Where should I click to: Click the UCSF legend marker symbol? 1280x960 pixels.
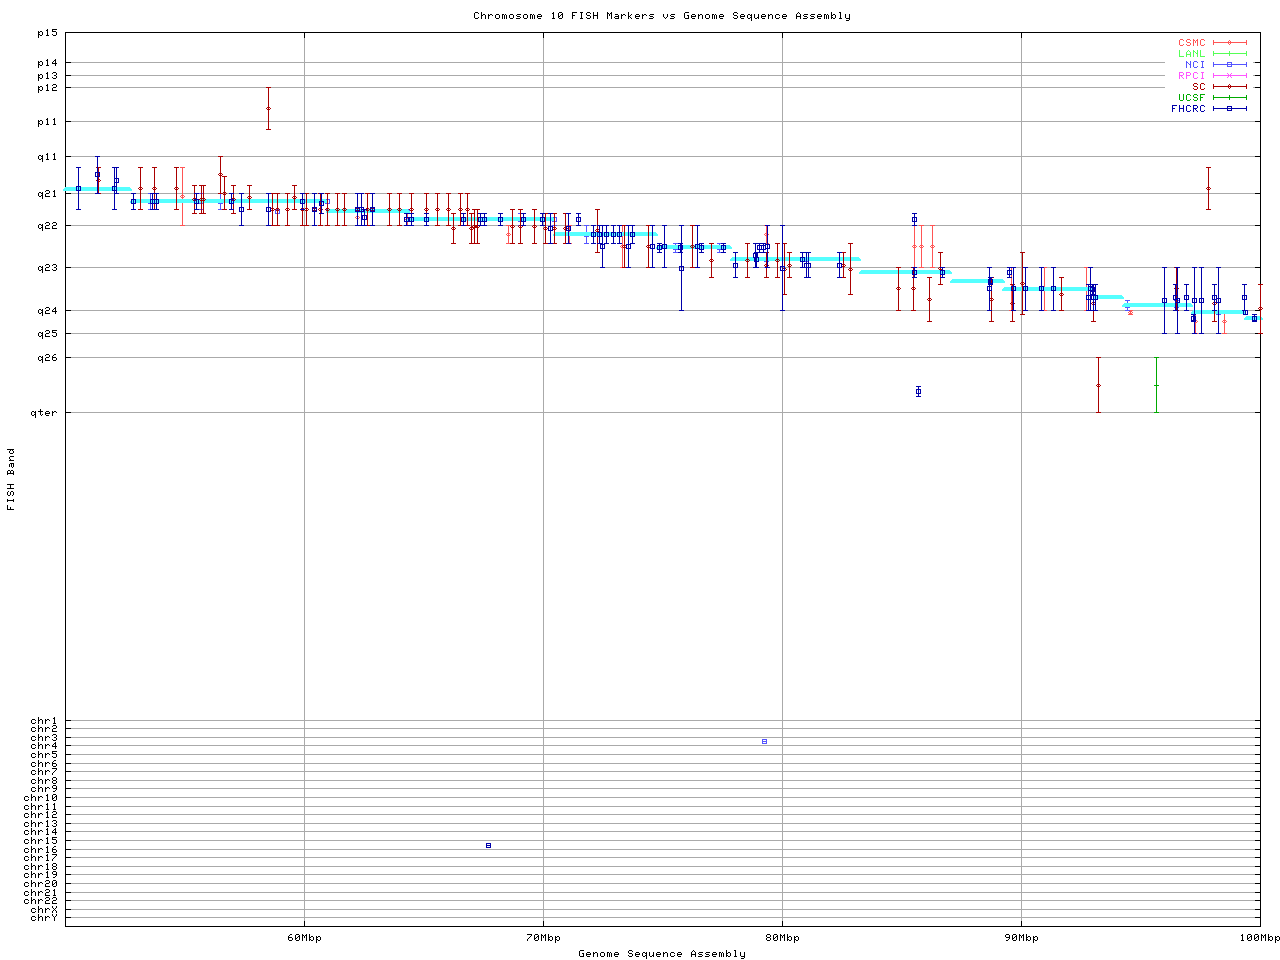(1229, 98)
